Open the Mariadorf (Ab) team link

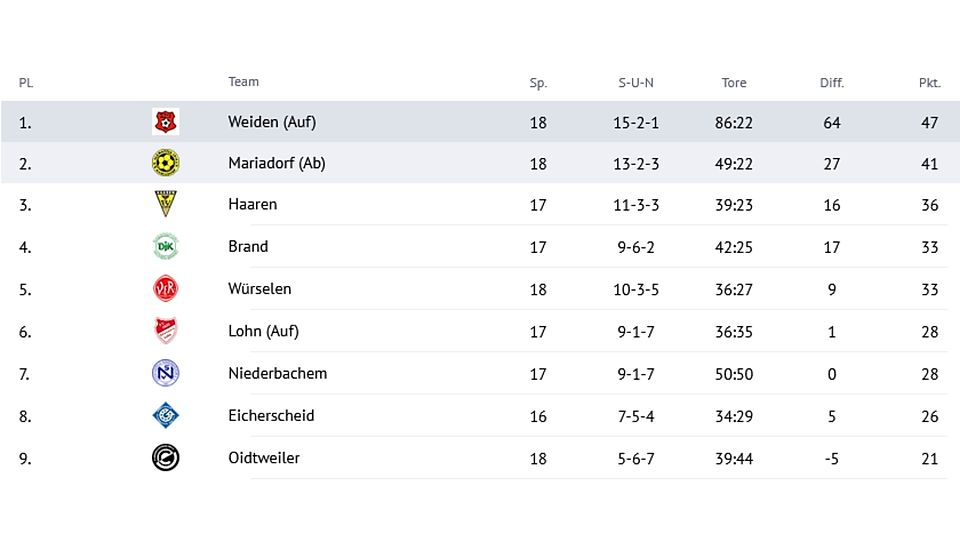[277, 163]
